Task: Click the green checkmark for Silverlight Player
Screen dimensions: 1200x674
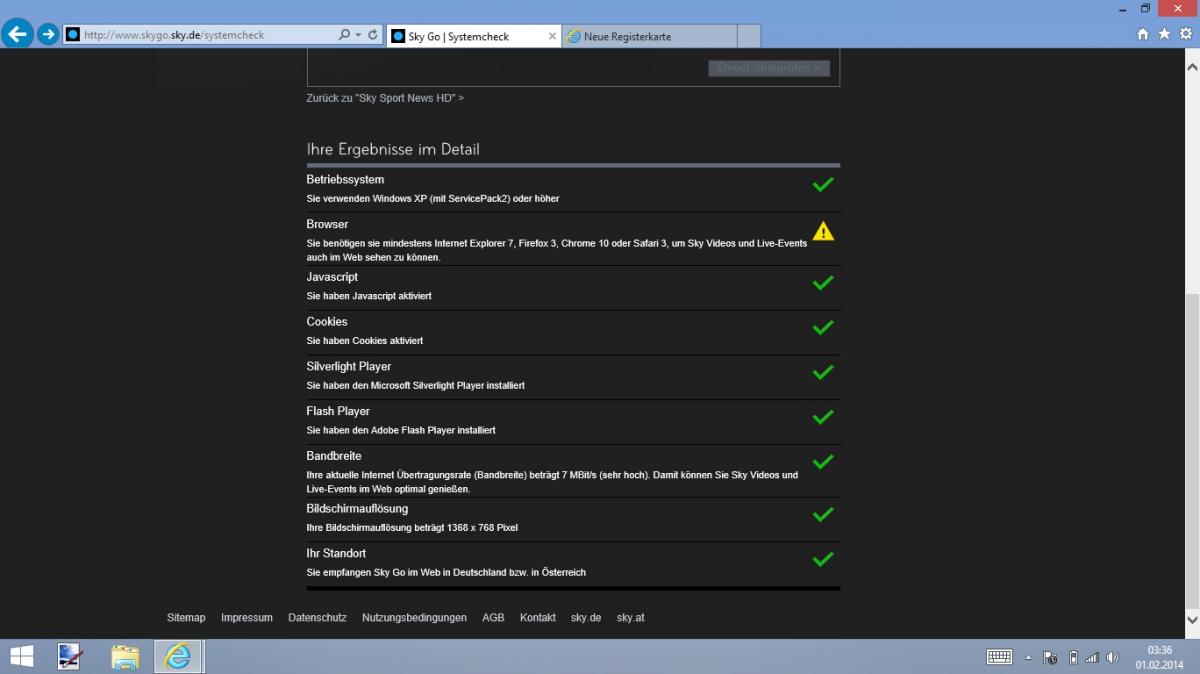Action: (823, 372)
